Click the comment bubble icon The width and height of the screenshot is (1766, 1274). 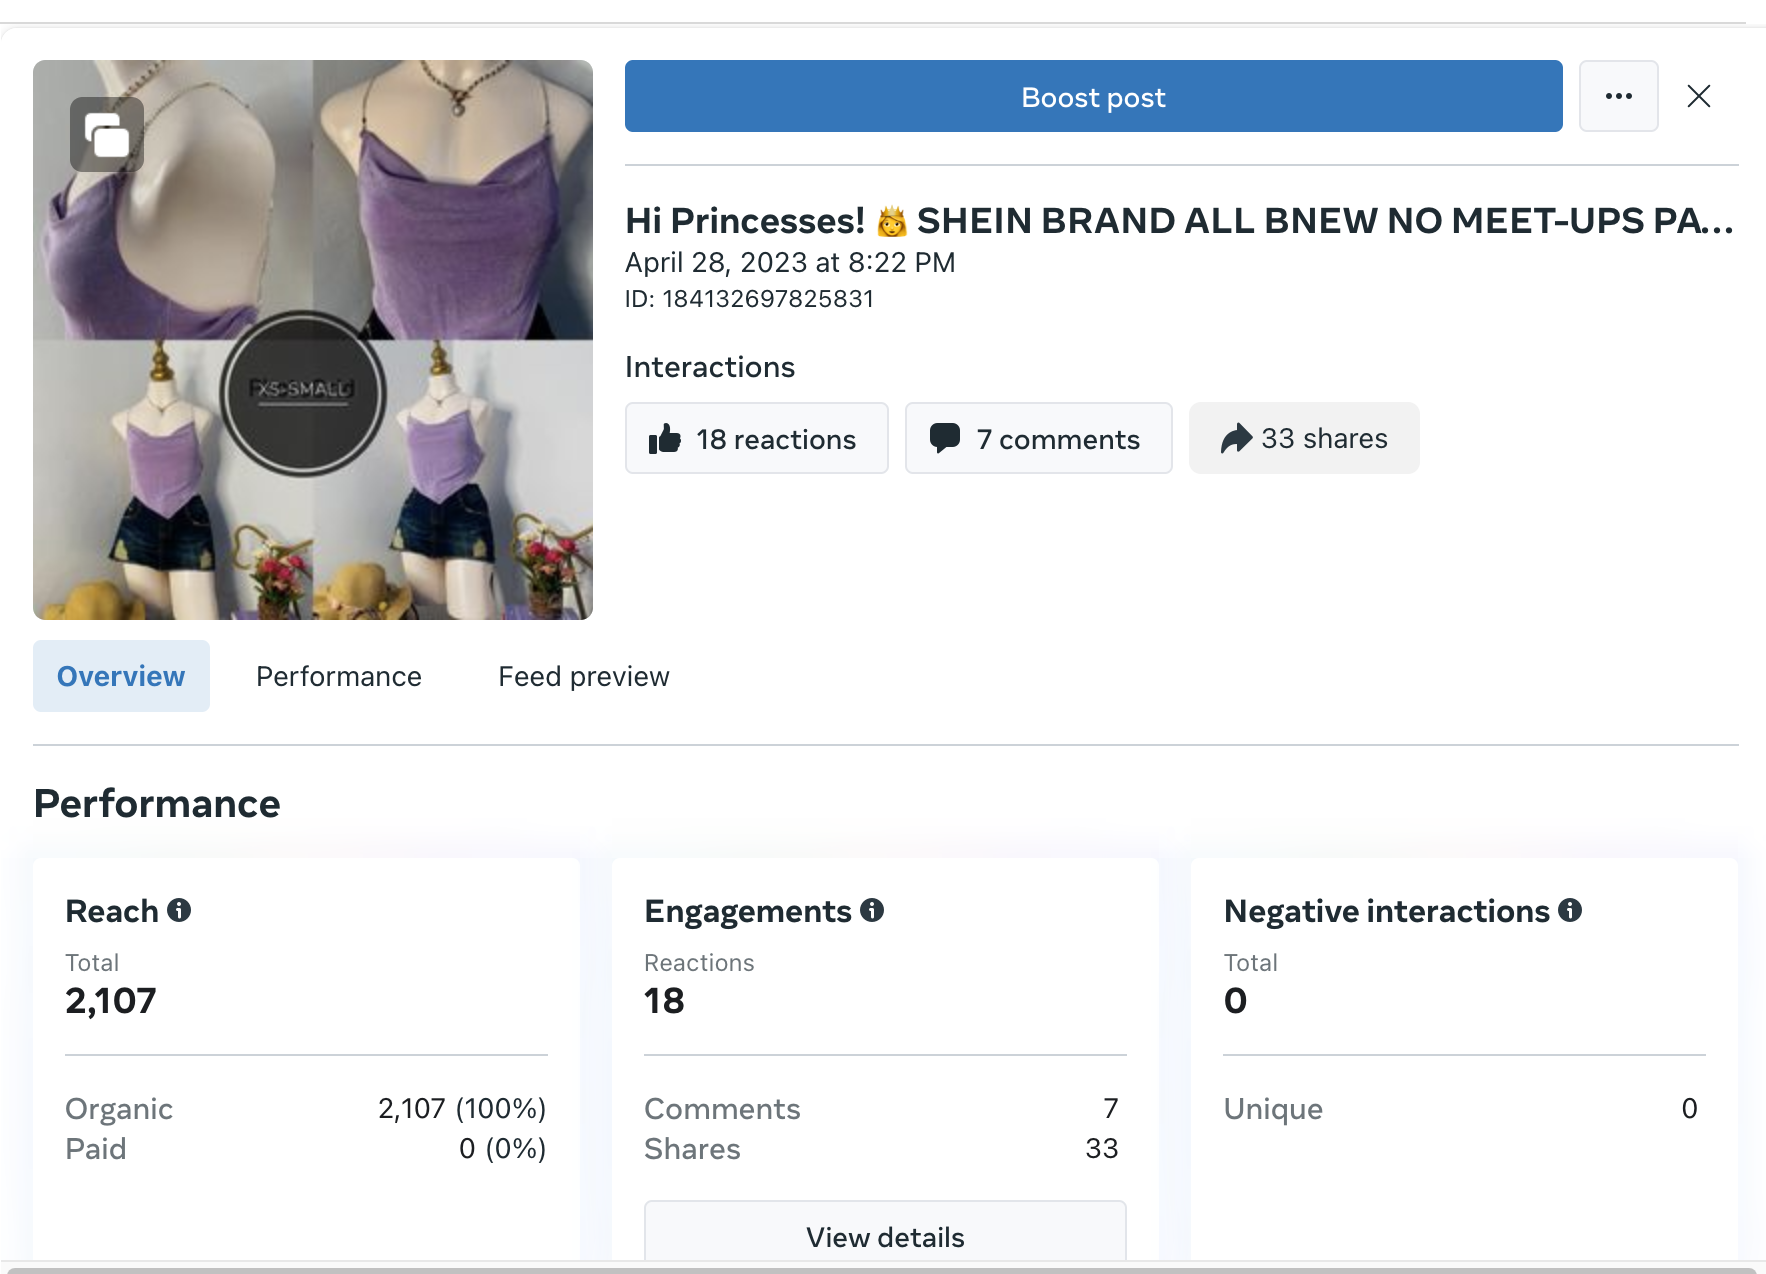(944, 438)
